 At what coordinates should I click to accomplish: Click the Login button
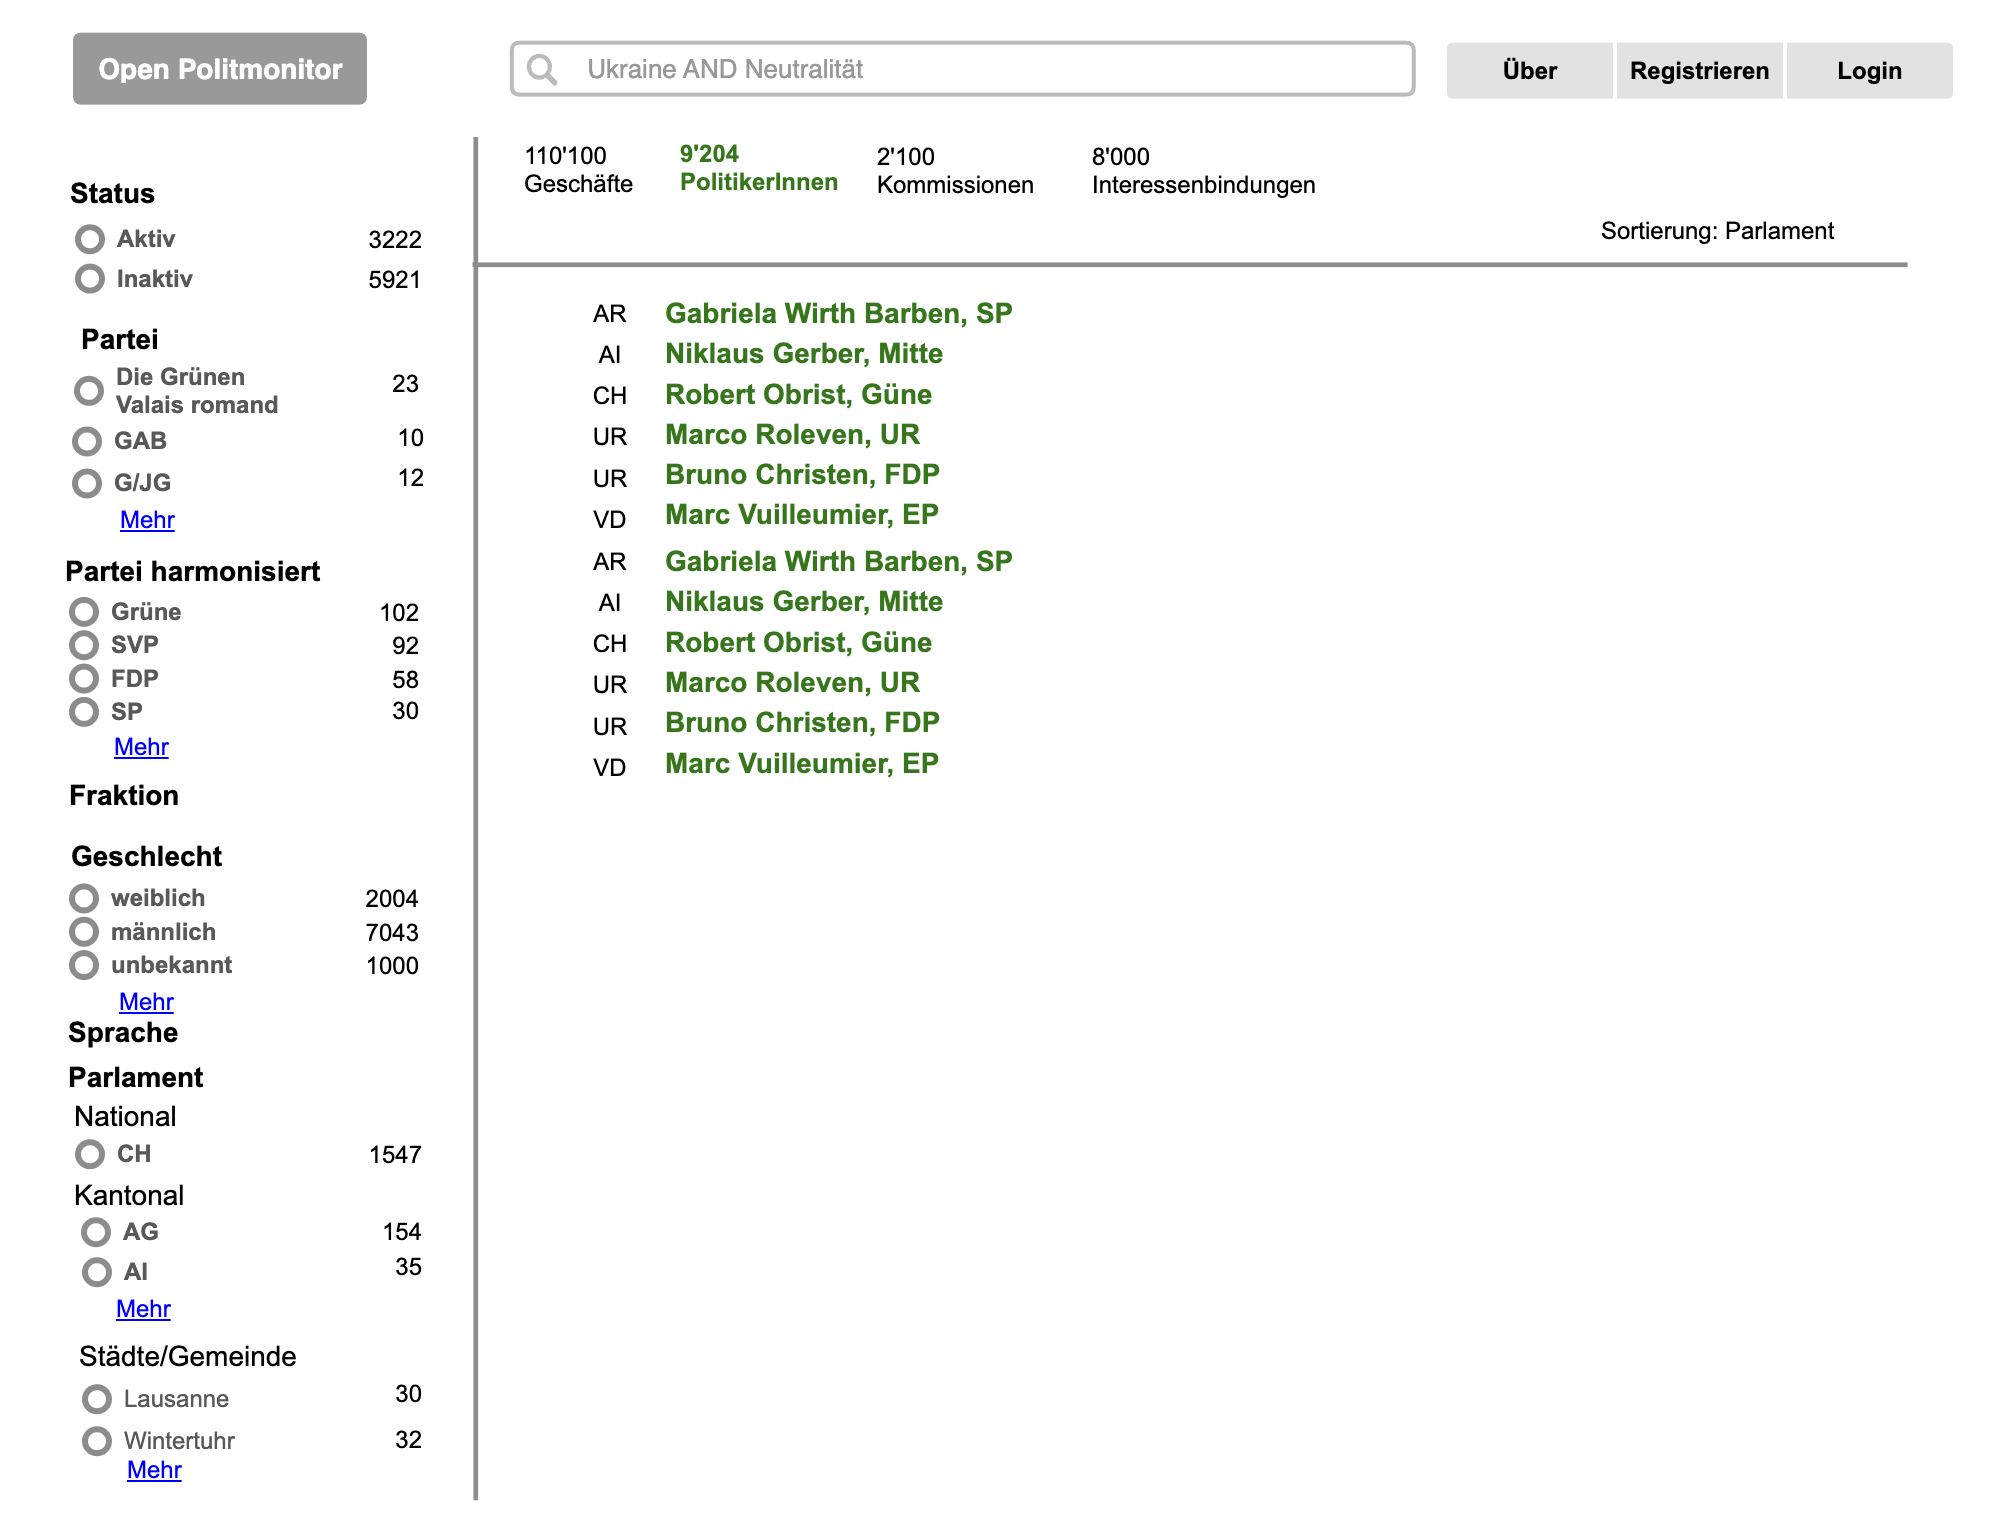pos(1868,71)
